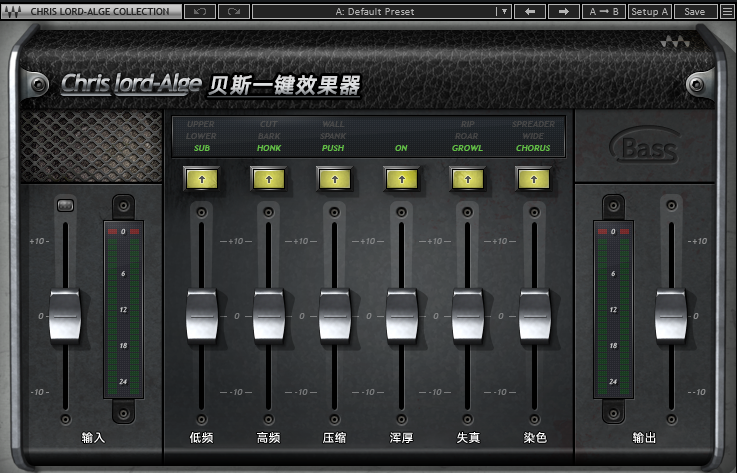737x473 pixels.
Task: Bypass 浑厚 with its top dot button
Action: (401, 213)
